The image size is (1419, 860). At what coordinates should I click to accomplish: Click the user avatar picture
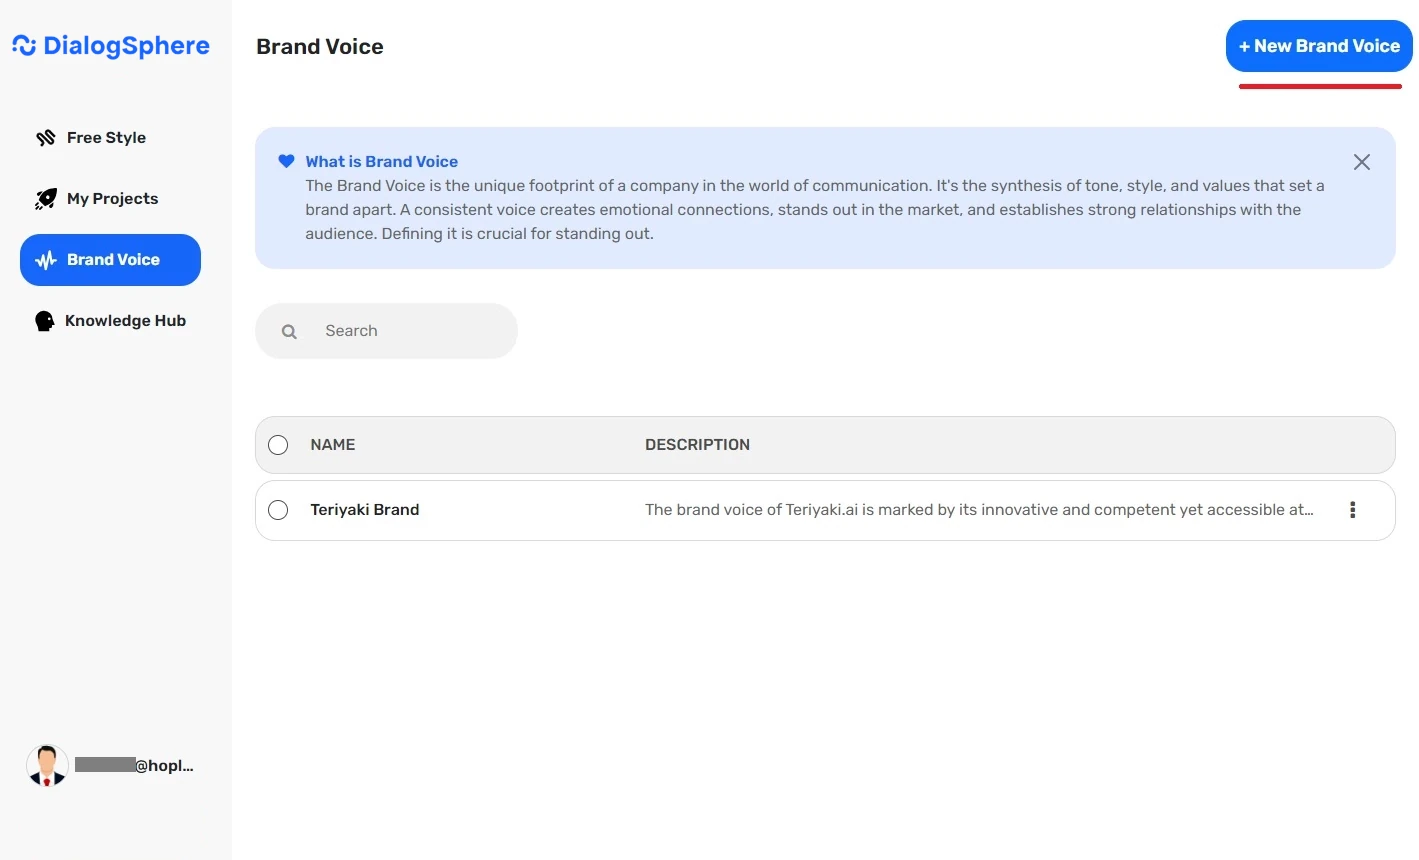pos(46,764)
